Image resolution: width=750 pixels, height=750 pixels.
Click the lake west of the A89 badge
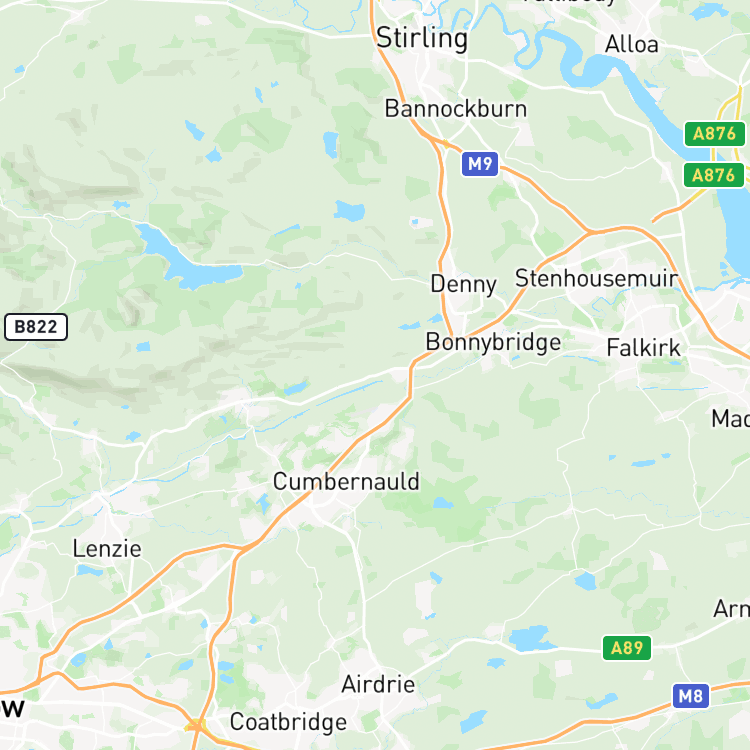[x=531, y=639]
